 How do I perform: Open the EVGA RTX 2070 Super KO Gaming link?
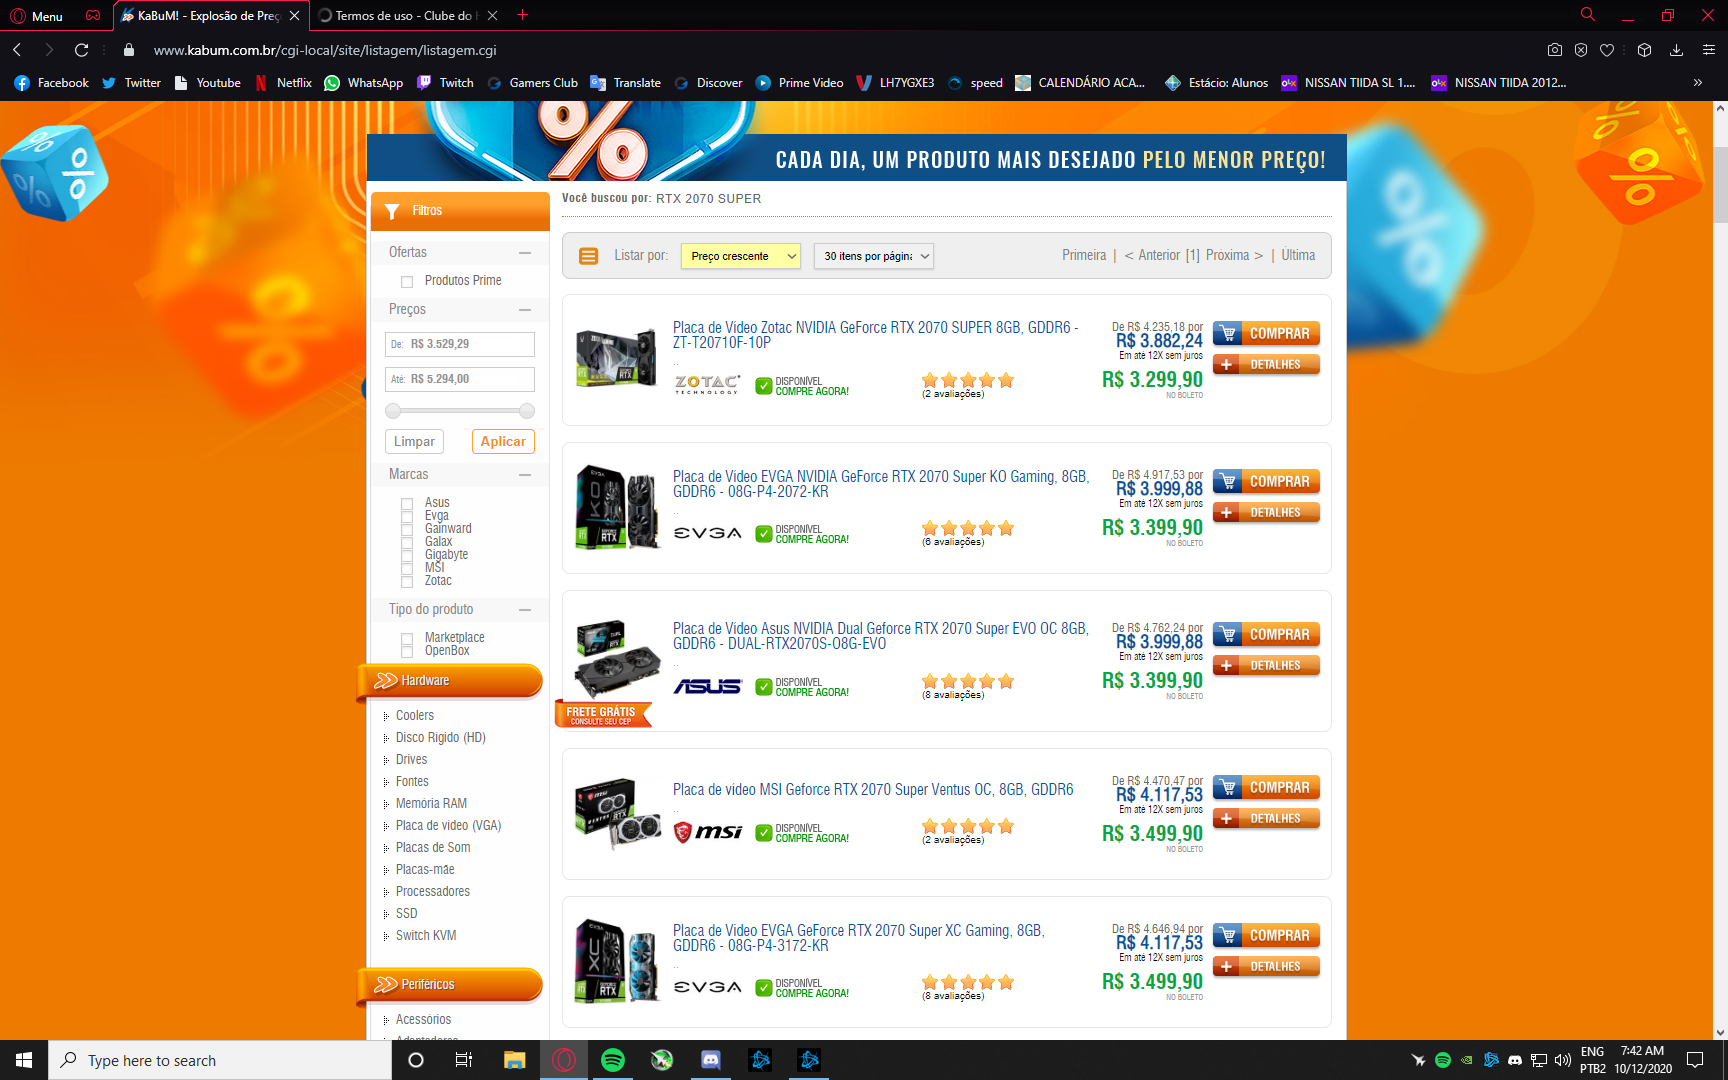click(880, 484)
